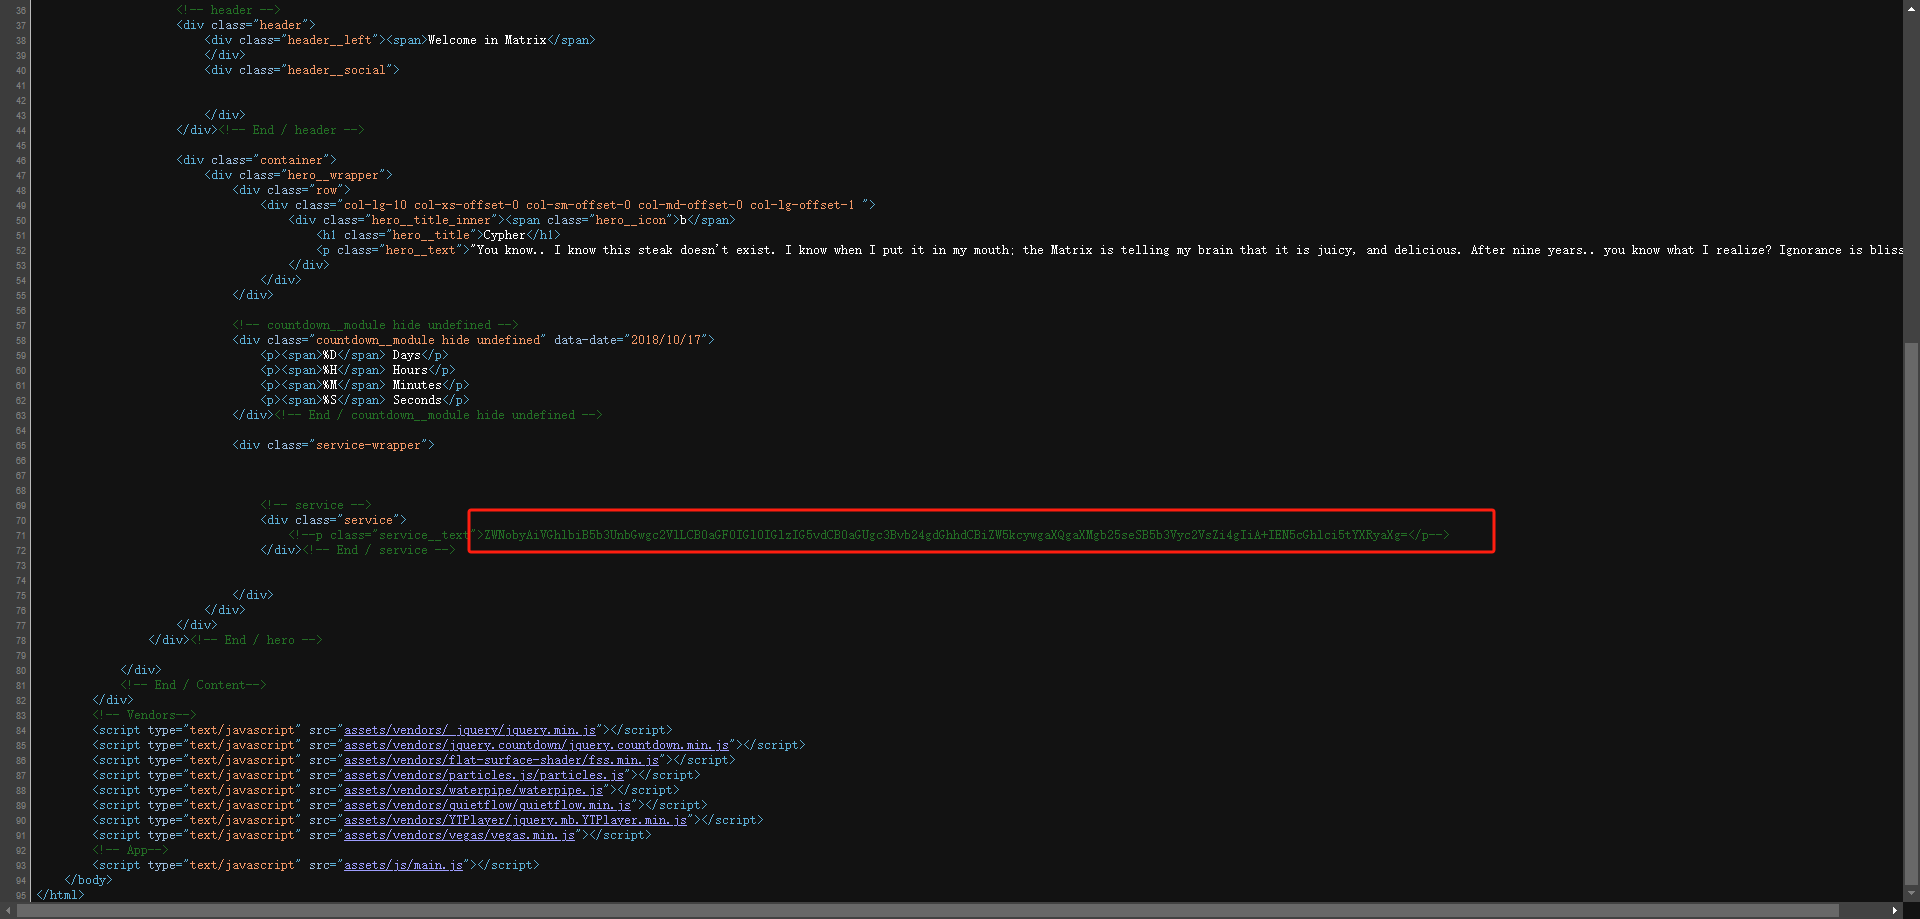Screen dimensions: 1920x919
Task: Click the "Minutes" countdown text
Action: 417,385
